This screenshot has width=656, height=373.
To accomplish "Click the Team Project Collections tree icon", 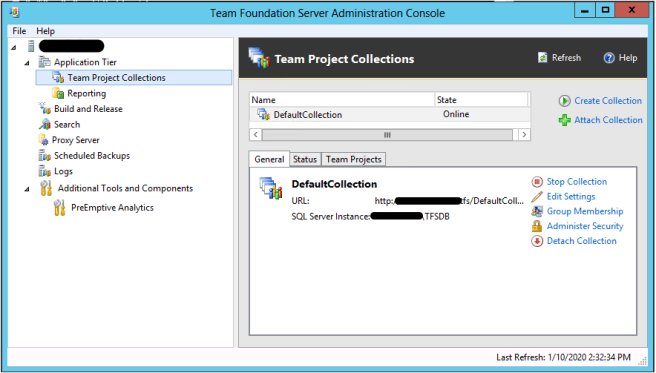I will point(58,77).
